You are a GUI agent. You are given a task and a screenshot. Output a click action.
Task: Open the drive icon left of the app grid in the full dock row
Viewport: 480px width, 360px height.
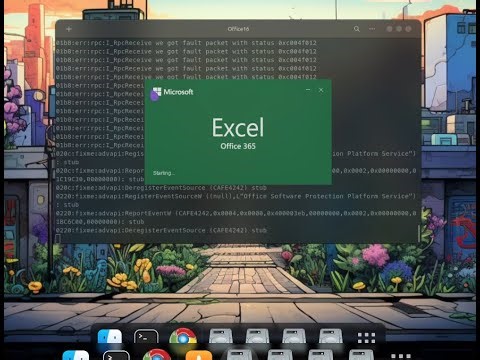click(331, 337)
